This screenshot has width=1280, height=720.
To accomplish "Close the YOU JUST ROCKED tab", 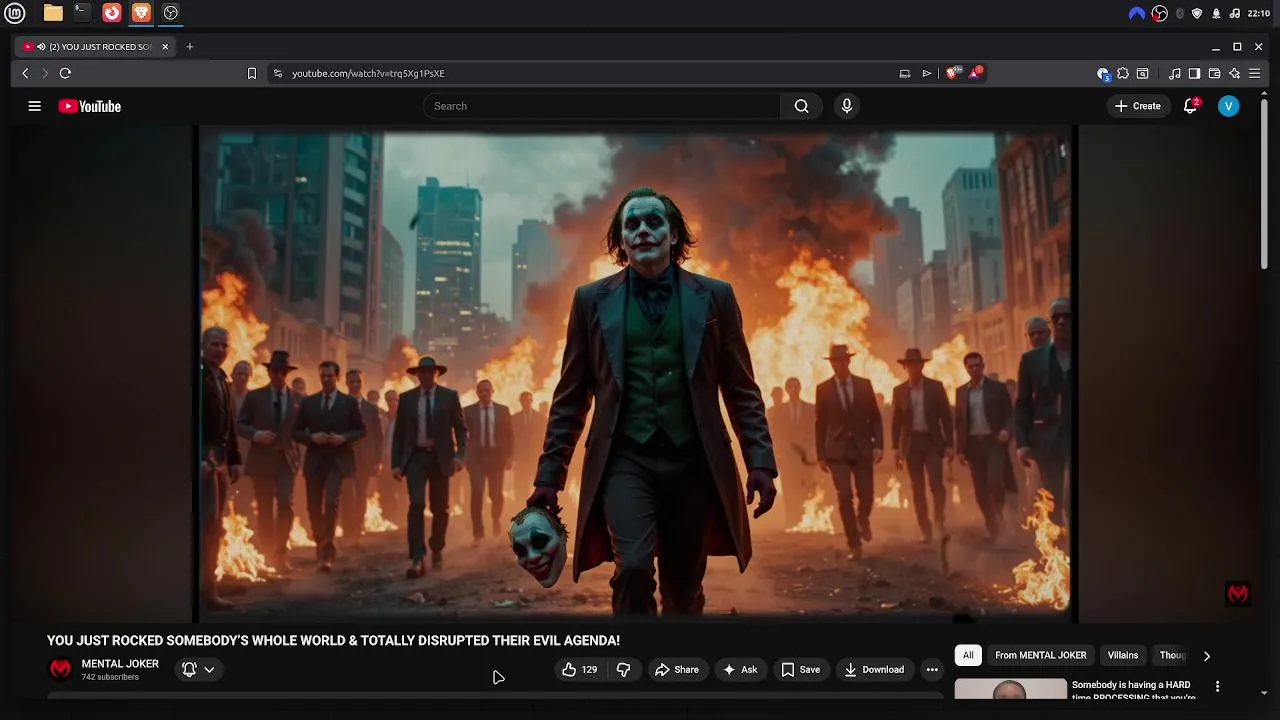I will (165, 47).
